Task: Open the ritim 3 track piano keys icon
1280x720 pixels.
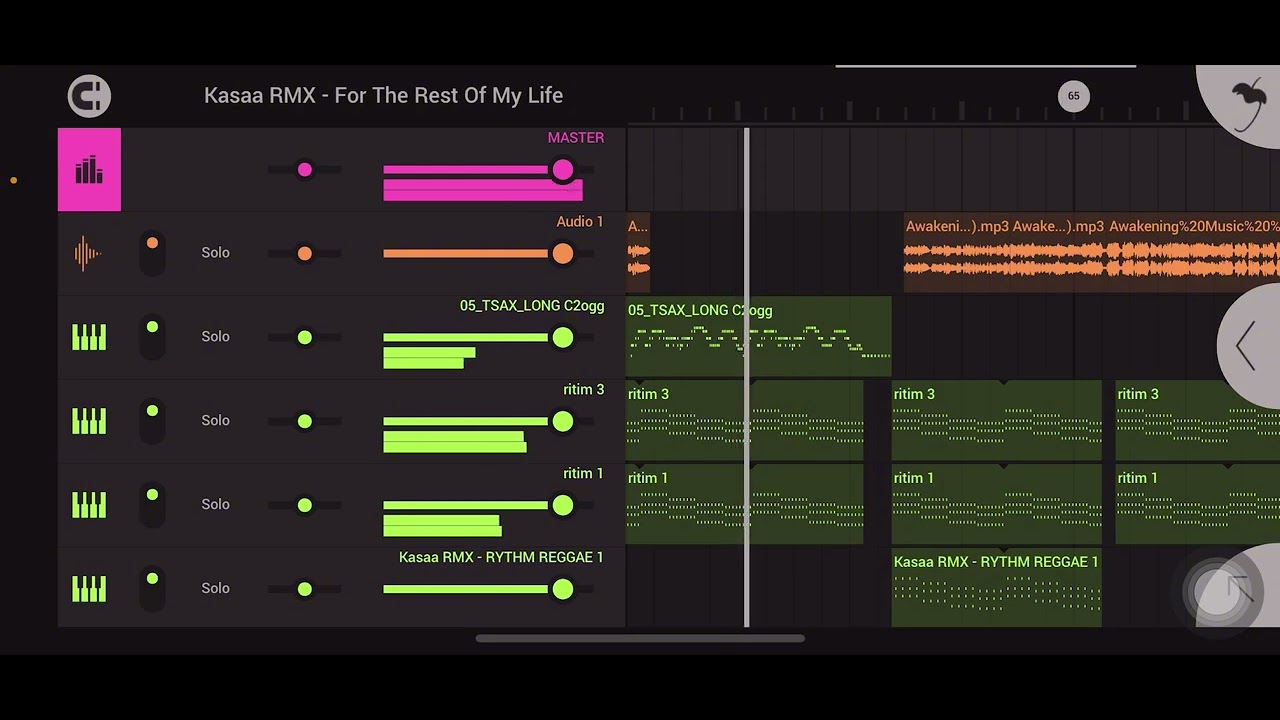Action: [x=89, y=421]
